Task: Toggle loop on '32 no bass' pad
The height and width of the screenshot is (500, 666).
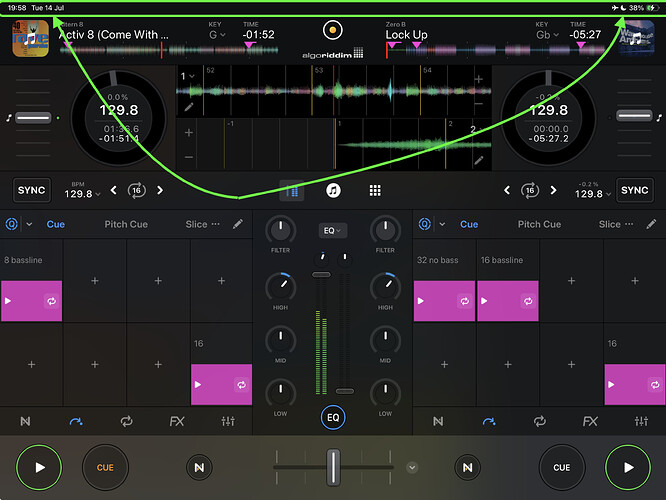Action: tap(465, 301)
